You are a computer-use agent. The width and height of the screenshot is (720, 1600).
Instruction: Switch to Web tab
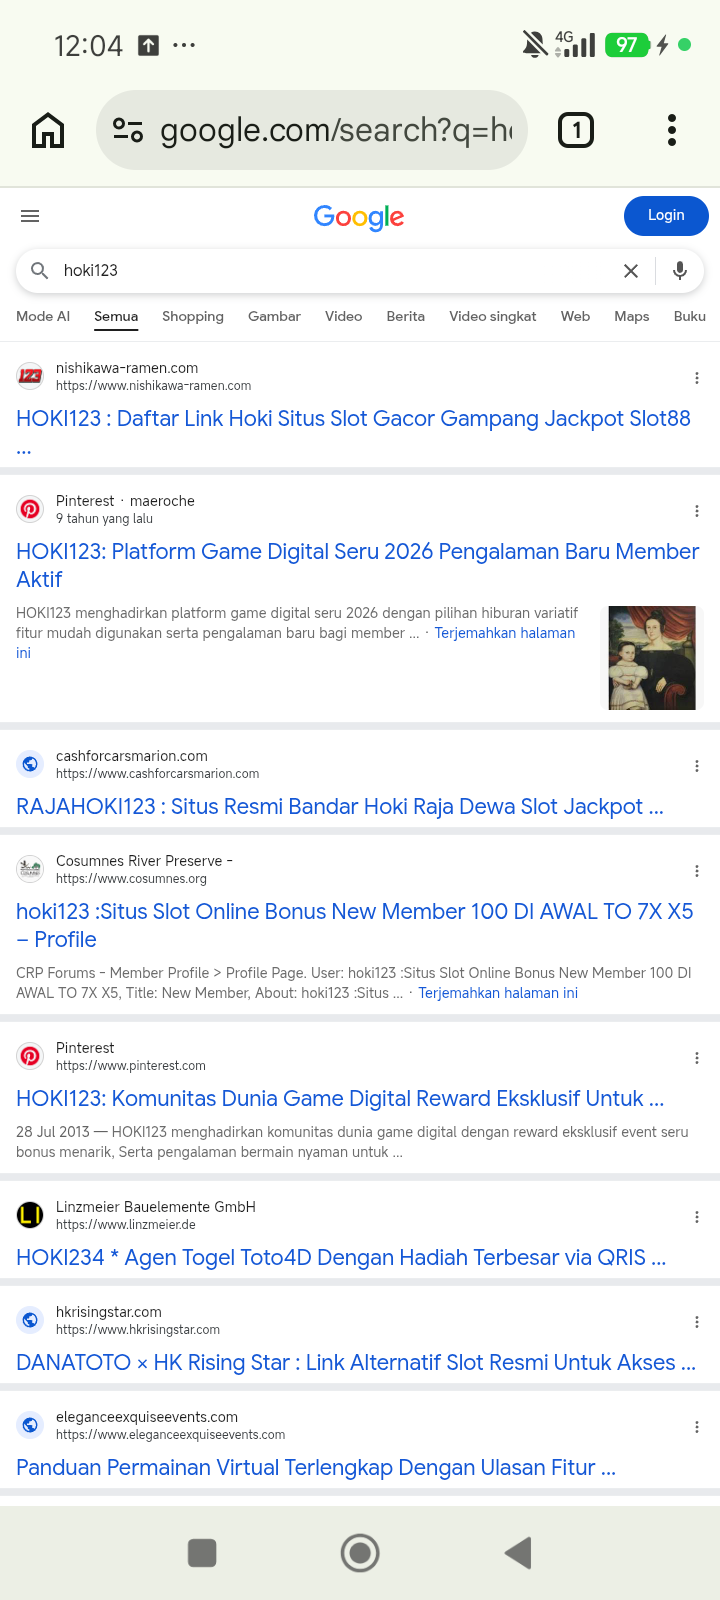(575, 316)
